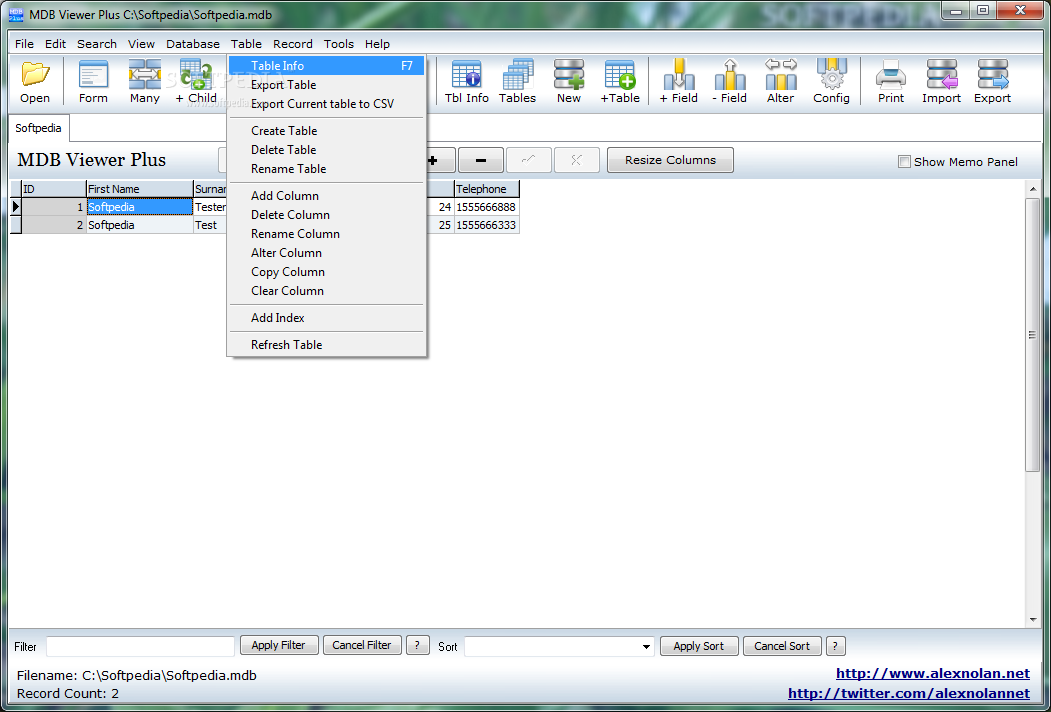Click the + Child toolbar icon

click(196, 81)
